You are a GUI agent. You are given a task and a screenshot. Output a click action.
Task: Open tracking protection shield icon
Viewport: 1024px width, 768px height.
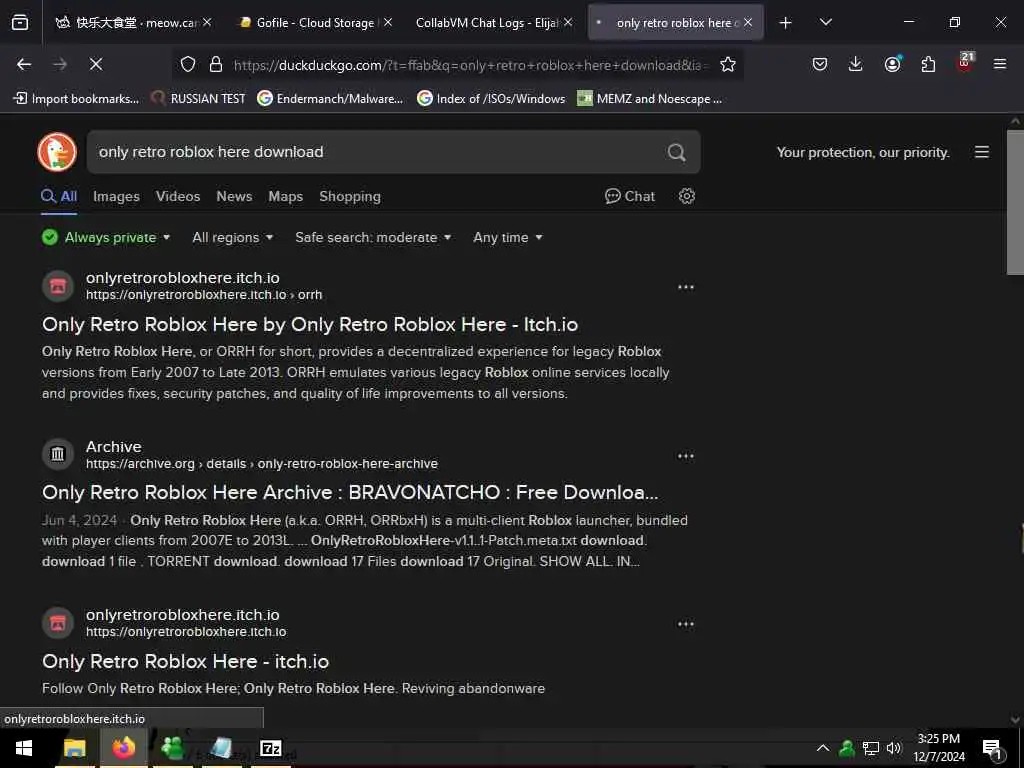(x=188, y=64)
